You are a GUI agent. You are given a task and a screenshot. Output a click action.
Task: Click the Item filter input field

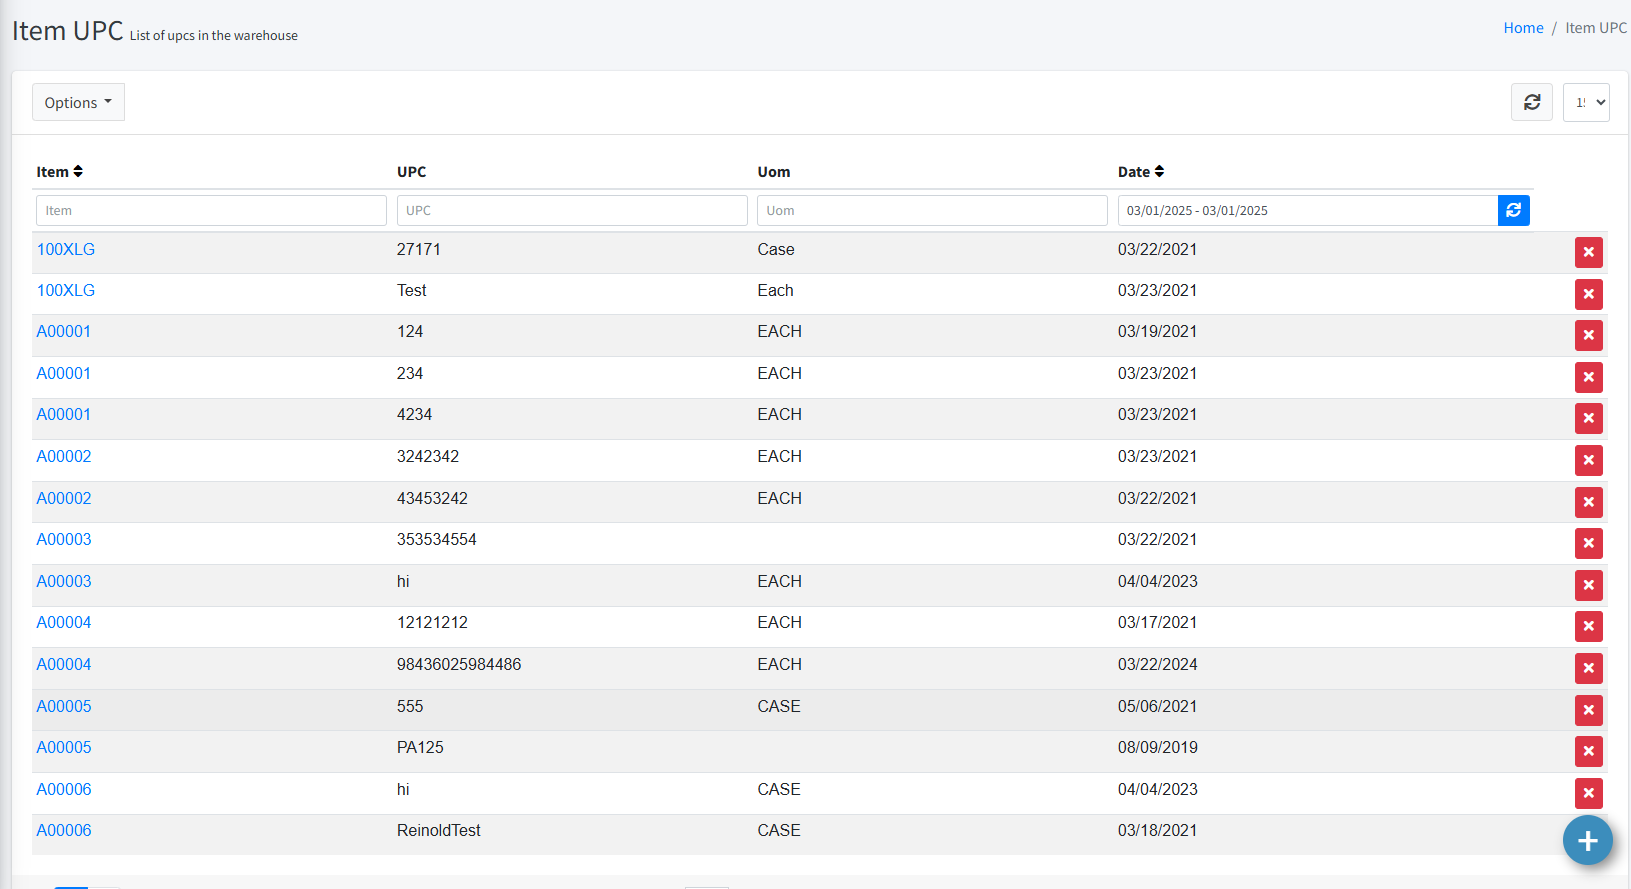(x=211, y=210)
